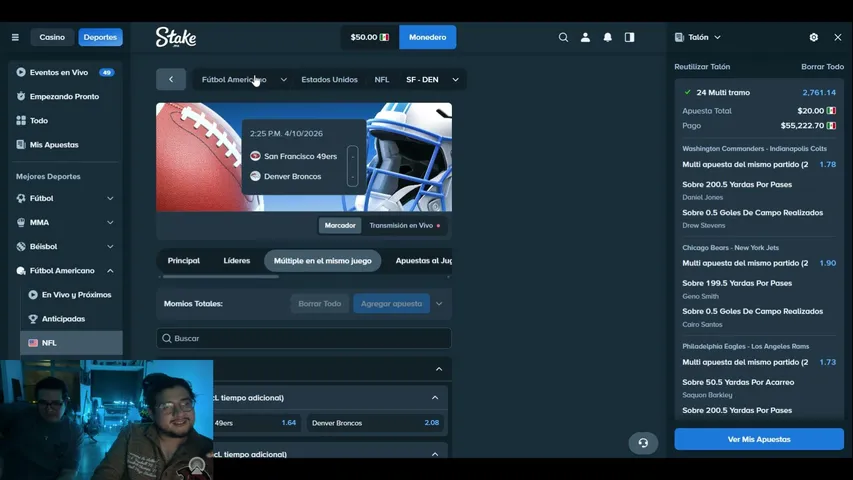The image size is (853, 480).
Task: Focus the Buscar search field
Action: click(304, 339)
